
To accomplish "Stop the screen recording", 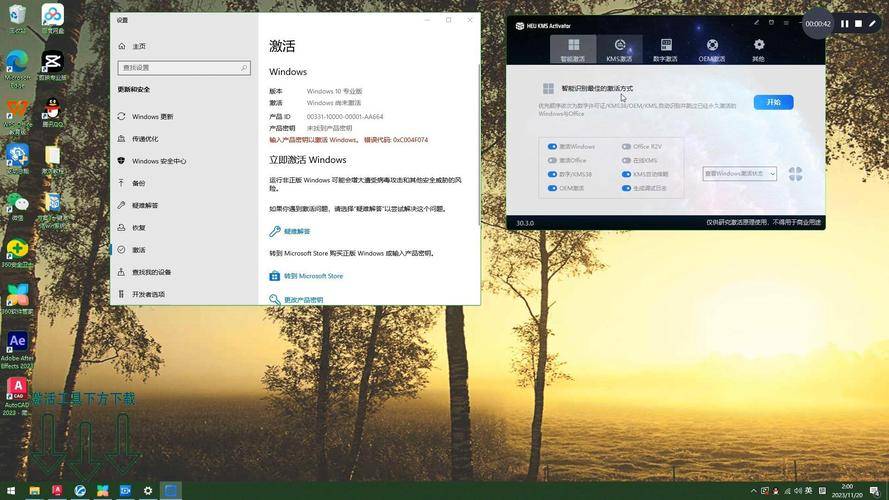I will point(858,24).
